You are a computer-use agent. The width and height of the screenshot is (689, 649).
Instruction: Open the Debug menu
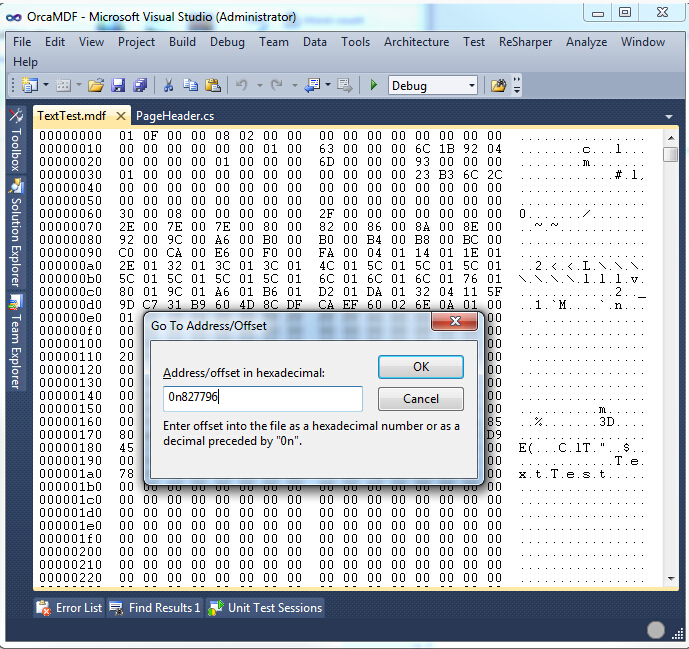[x=227, y=42]
